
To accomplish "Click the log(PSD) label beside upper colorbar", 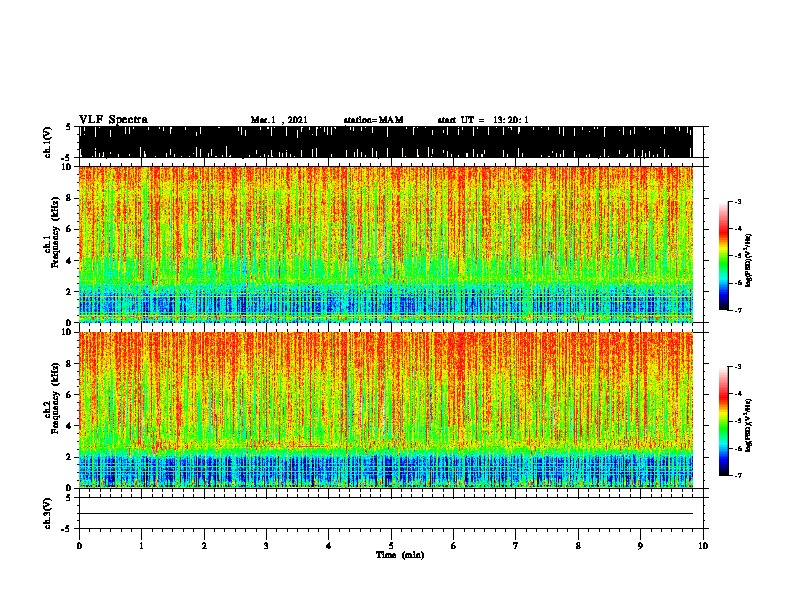I will [749, 261].
